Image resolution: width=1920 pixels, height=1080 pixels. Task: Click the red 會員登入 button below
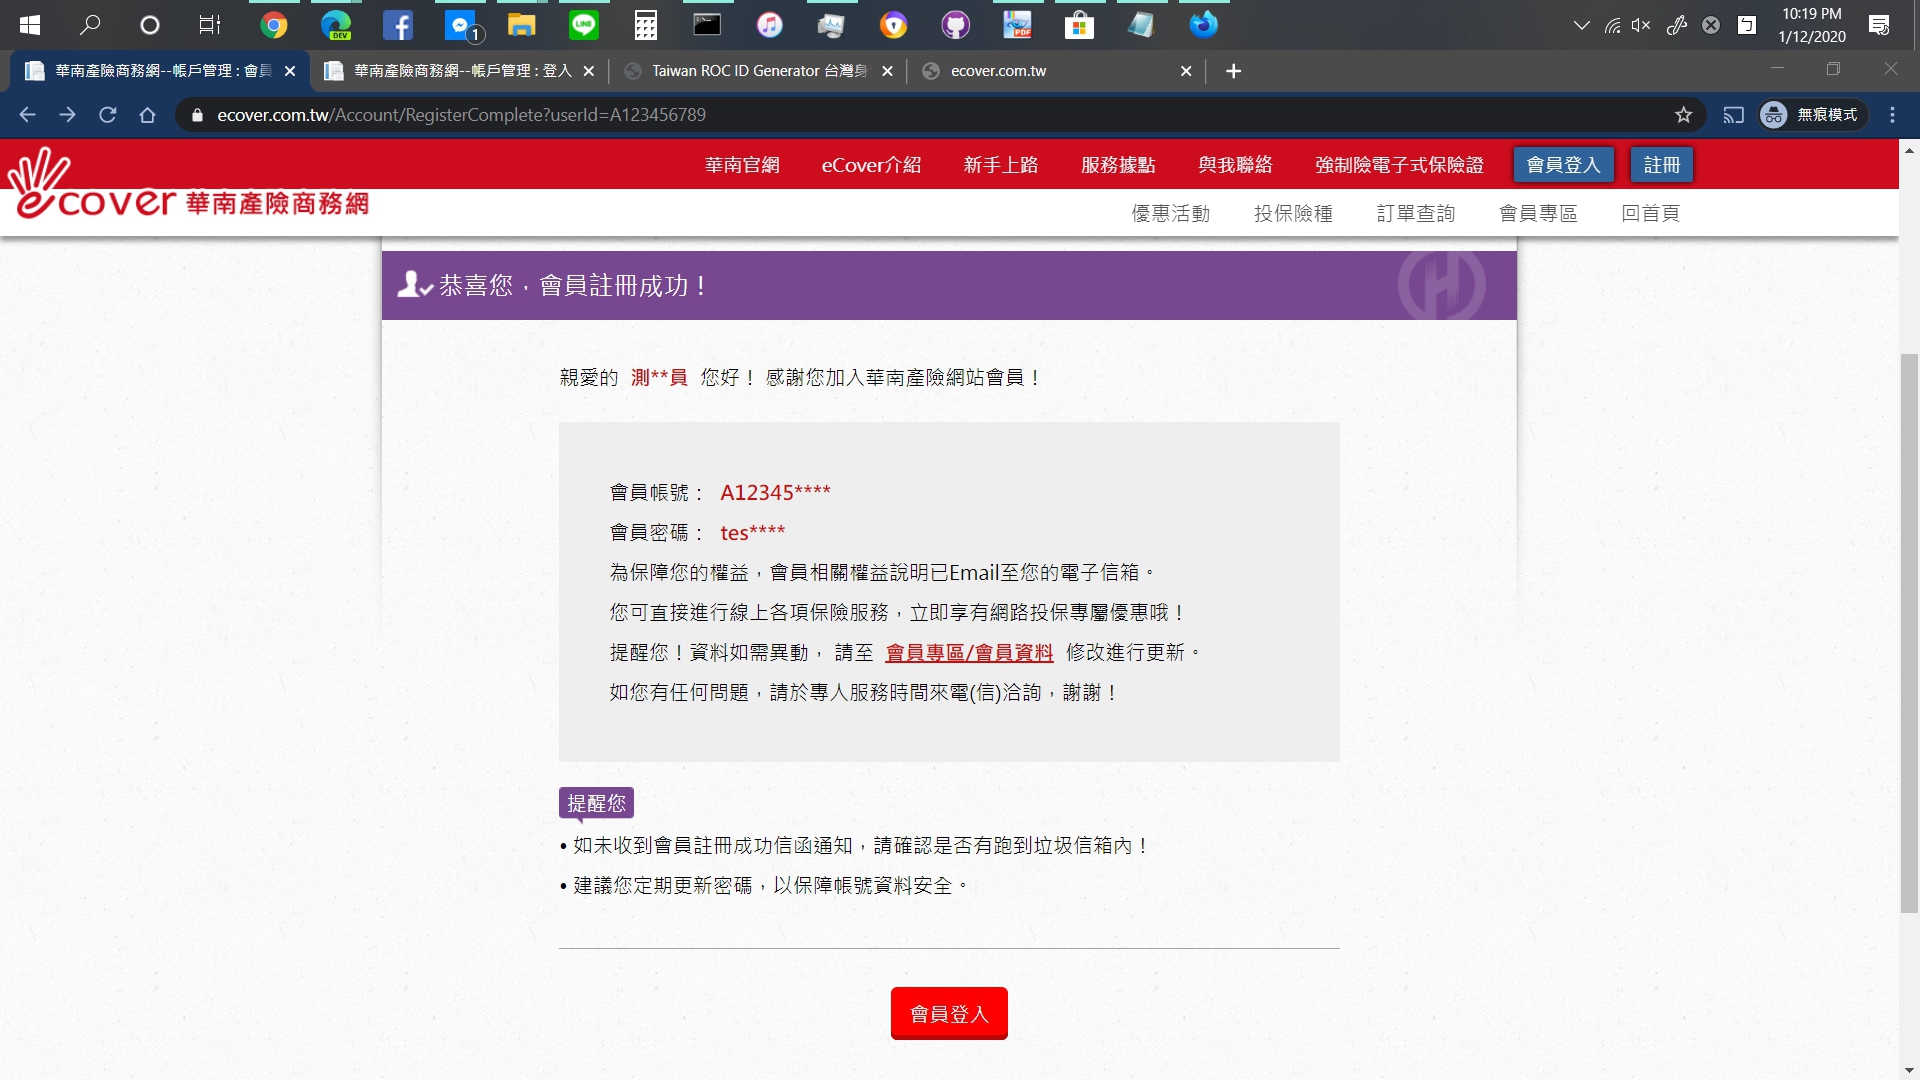click(x=949, y=1014)
